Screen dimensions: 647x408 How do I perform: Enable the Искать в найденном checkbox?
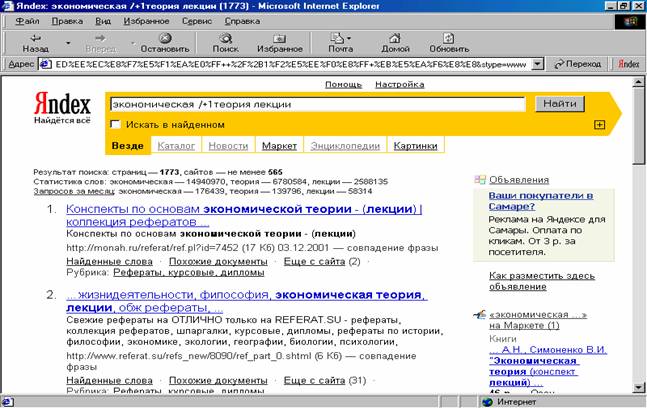tap(116, 124)
